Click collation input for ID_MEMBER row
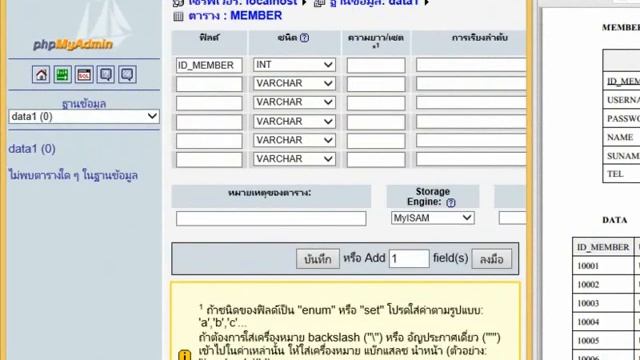 [471, 65]
